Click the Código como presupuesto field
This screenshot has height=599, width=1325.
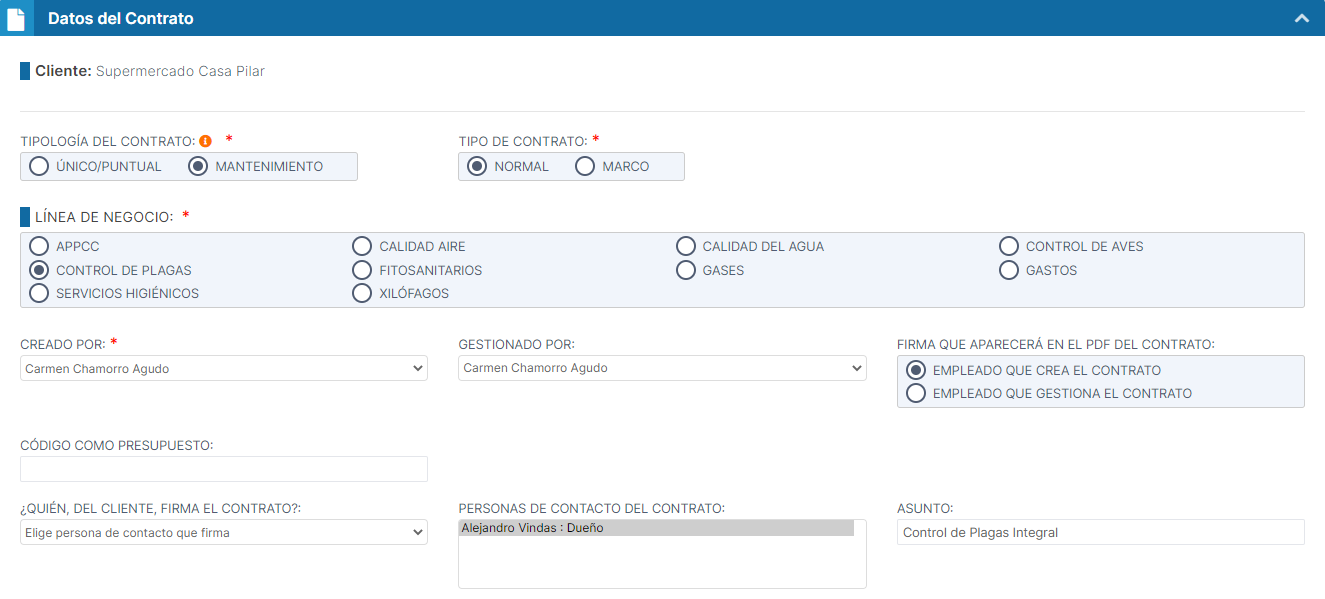pos(223,469)
